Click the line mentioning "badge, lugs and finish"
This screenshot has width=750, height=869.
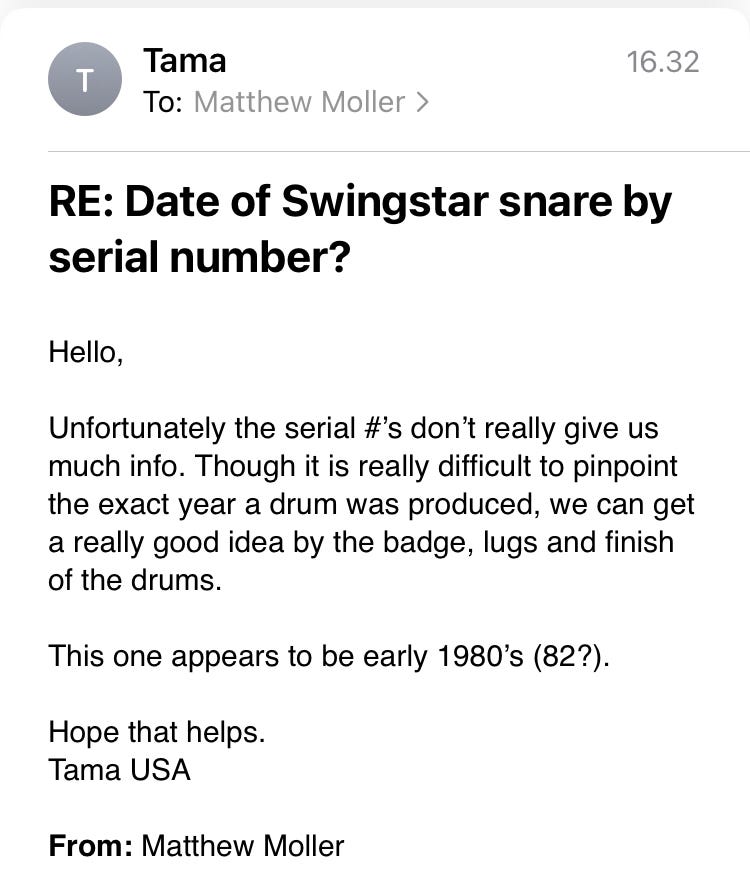pyautogui.click(x=361, y=542)
